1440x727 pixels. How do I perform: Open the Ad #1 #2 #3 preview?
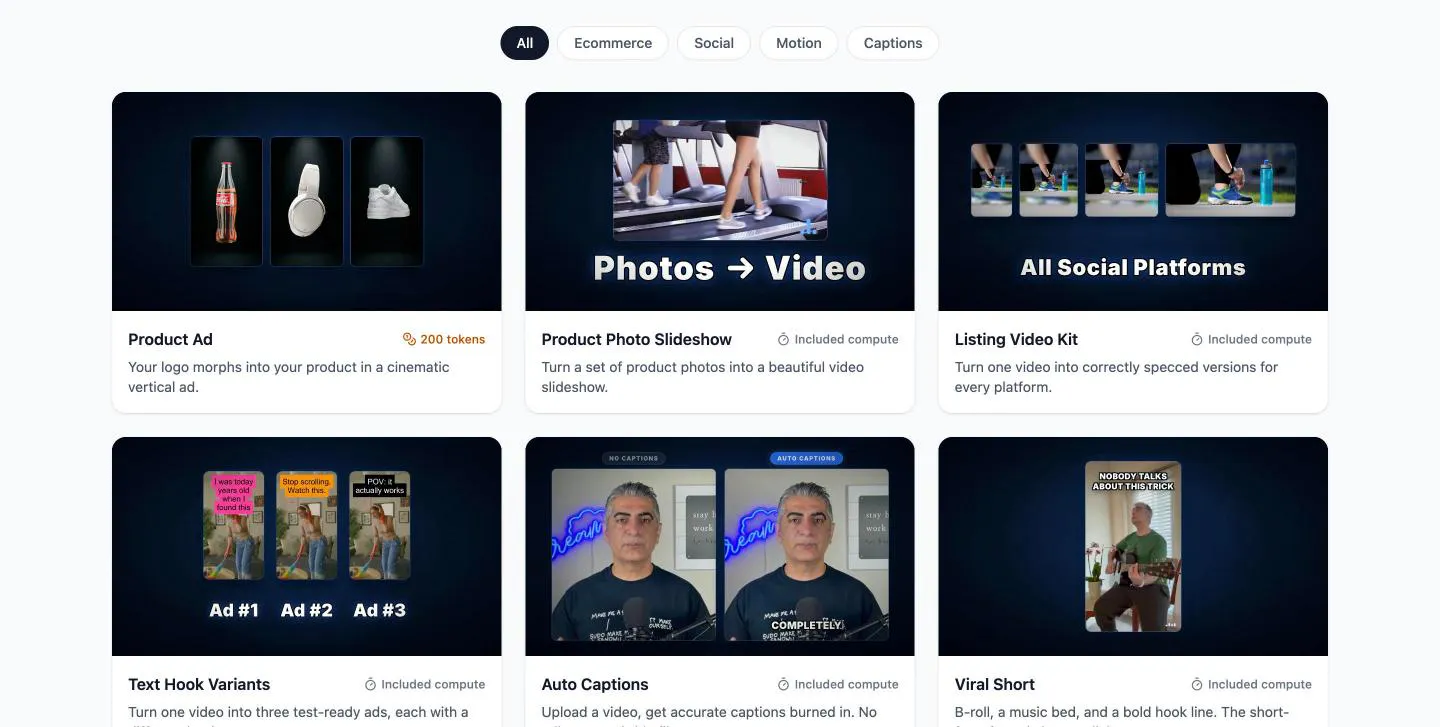pos(306,546)
